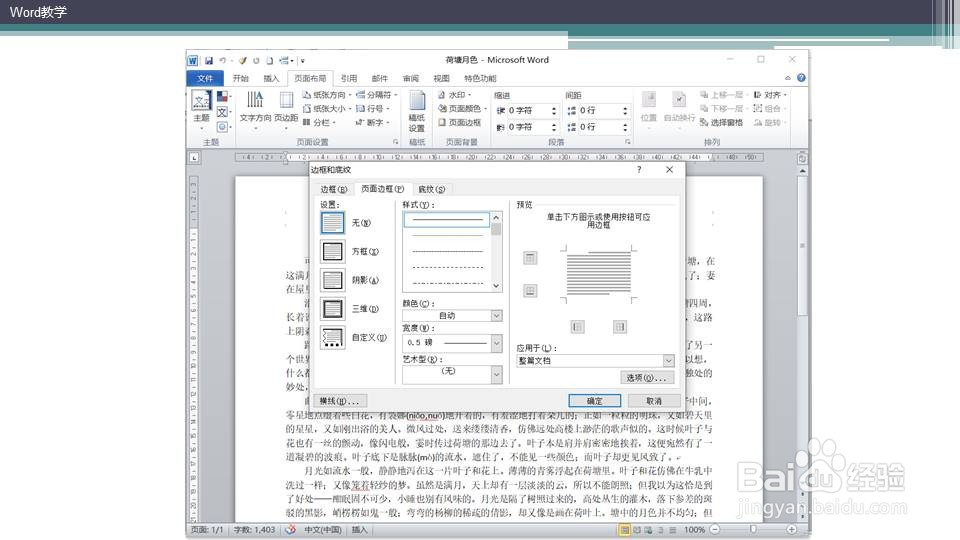Select the None (无) border setting
The height and width of the screenshot is (540, 960).
332,223
